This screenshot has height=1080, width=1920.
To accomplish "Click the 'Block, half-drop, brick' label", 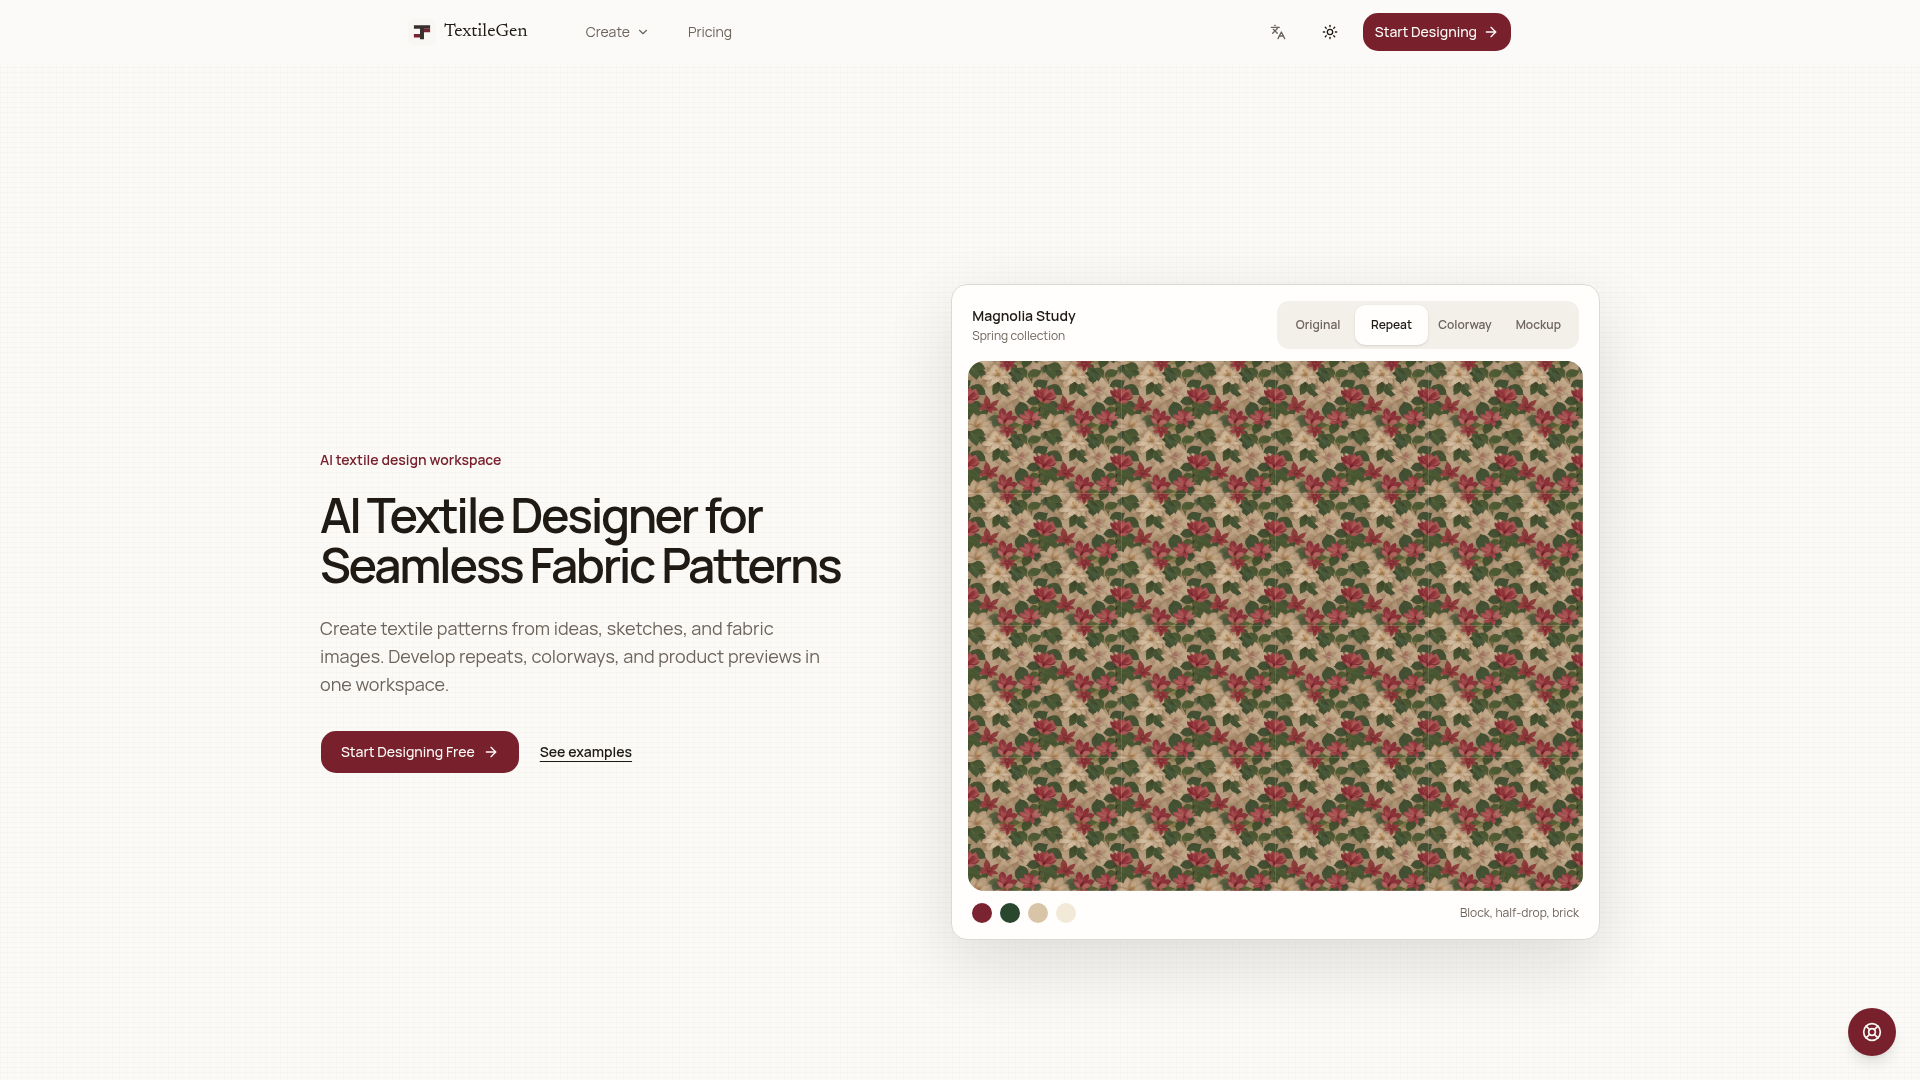I will (x=1519, y=913).
